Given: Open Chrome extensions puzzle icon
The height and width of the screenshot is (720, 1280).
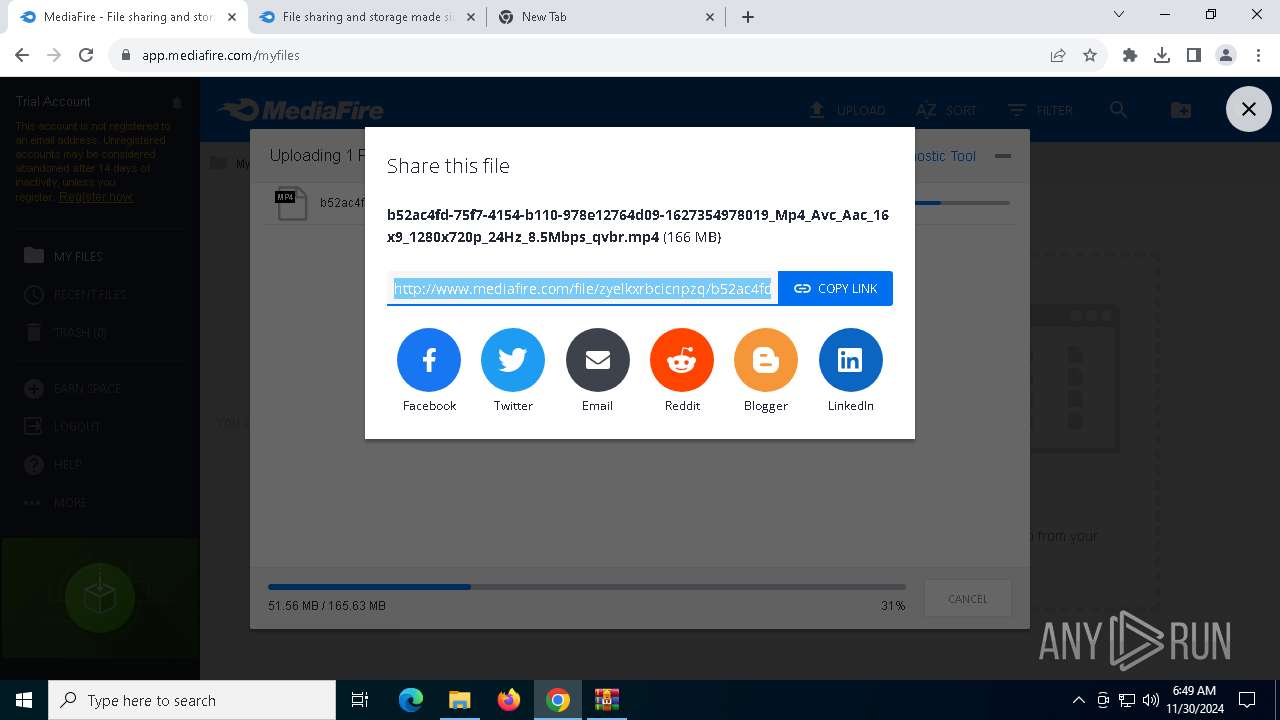Looking at the screenshot, I should coord(1130,55).
